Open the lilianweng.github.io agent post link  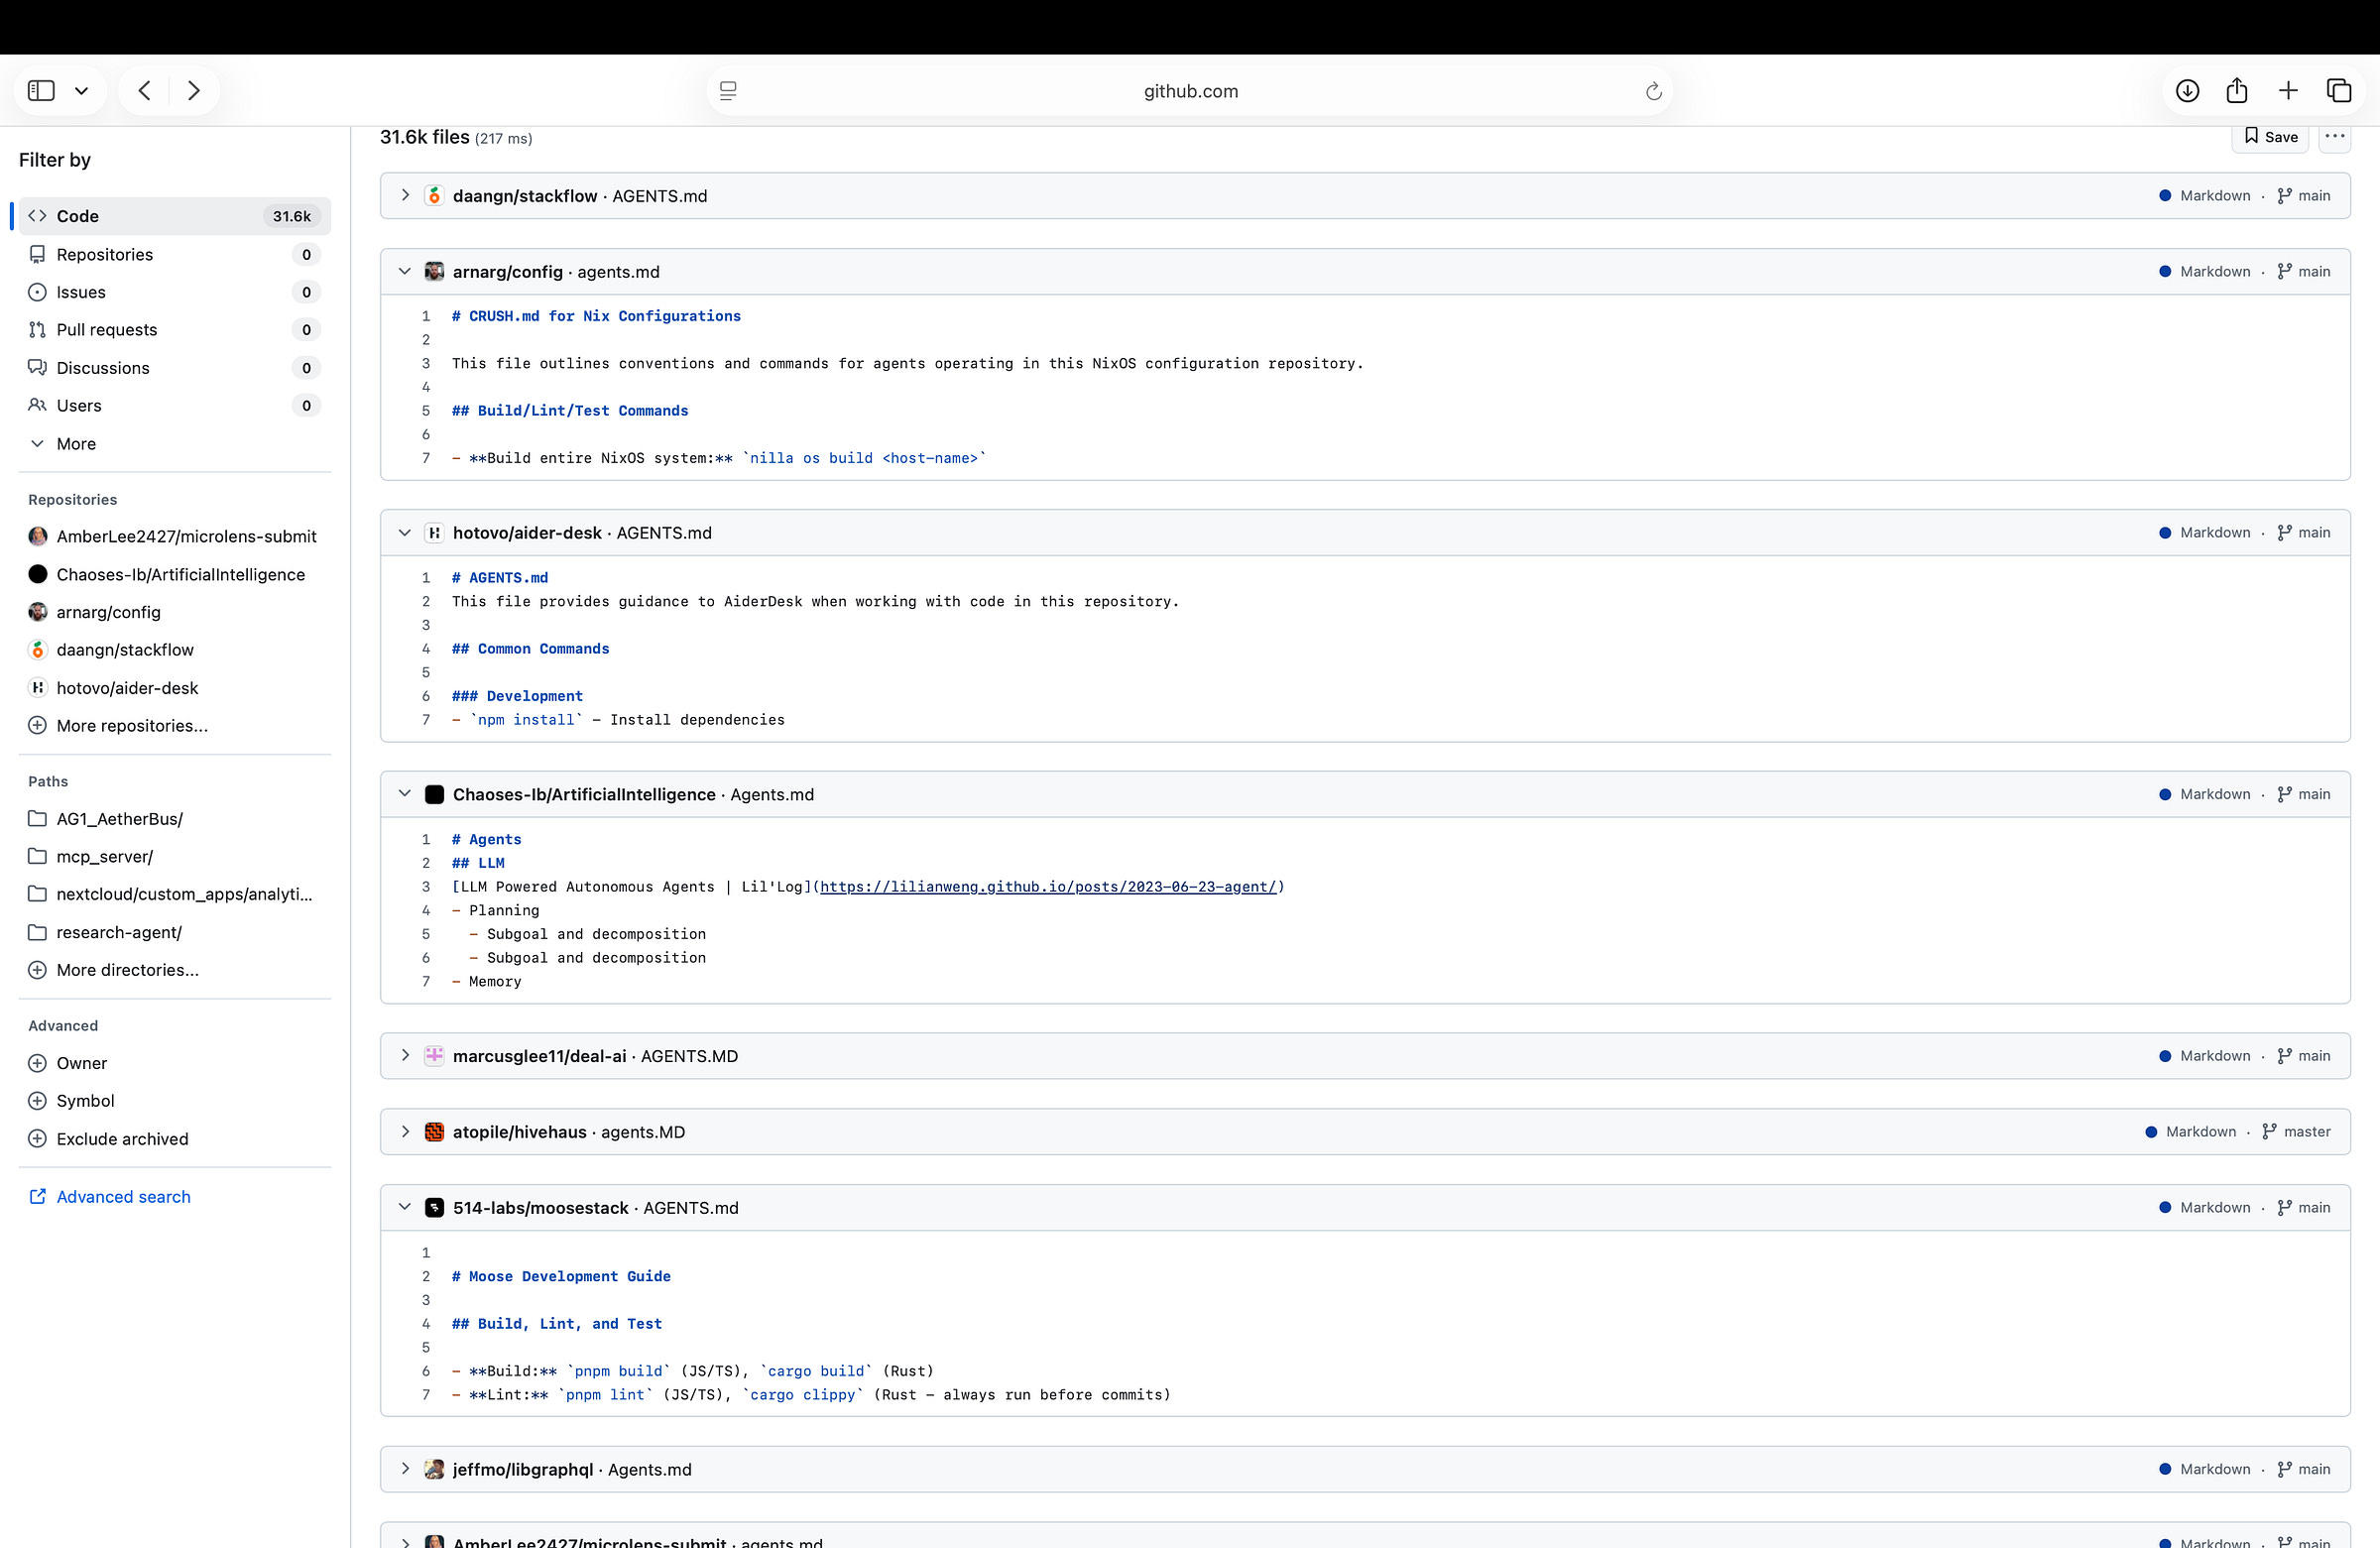(1048, 887)
